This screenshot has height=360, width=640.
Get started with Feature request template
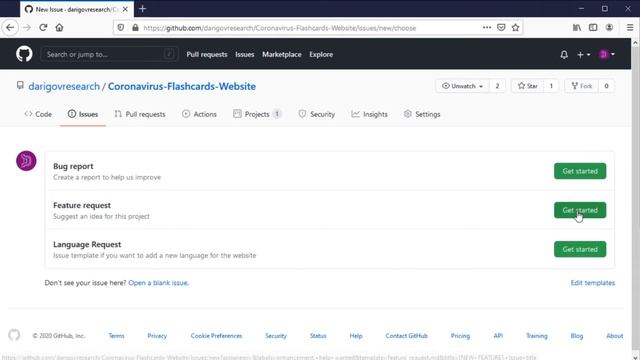point(580,210)
